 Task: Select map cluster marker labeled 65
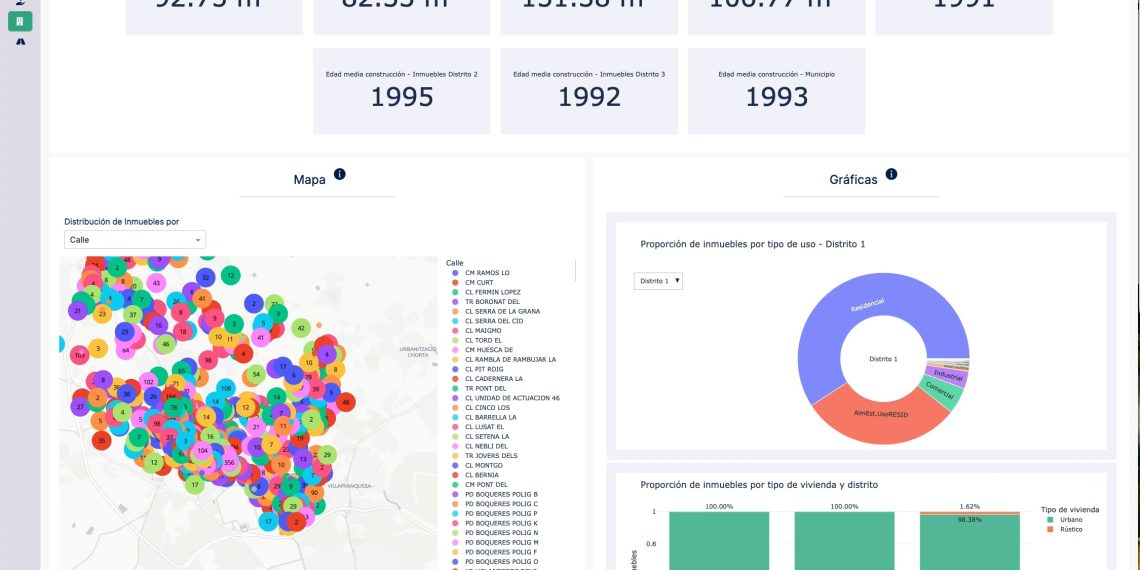tap(182, 370)
